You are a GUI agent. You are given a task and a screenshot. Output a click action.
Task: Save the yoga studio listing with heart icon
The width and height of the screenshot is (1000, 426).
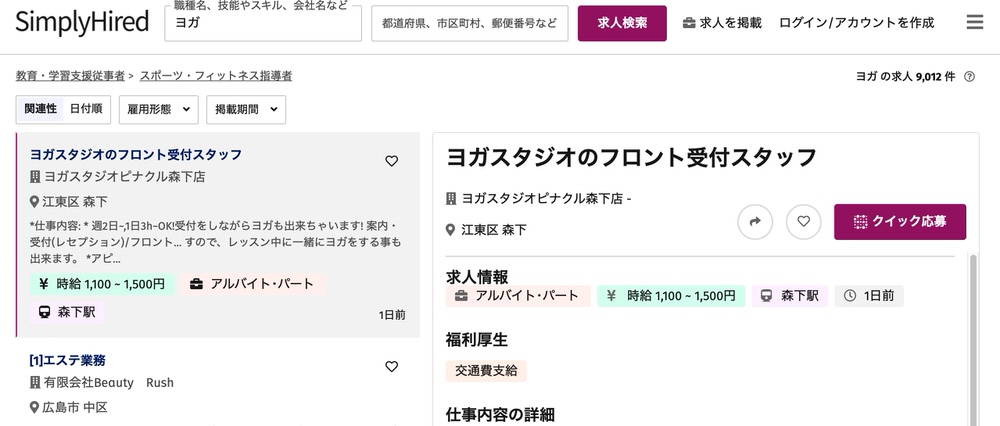[392, 160]
